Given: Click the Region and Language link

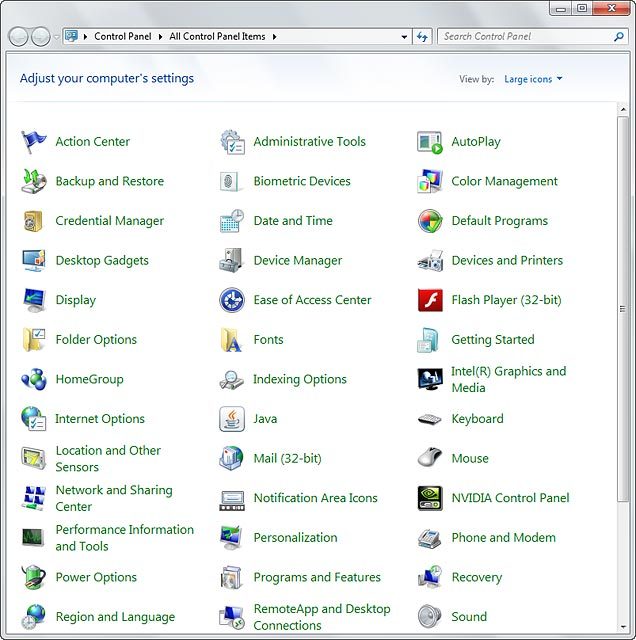Looking at the screenshot, I should pyautogui.click(x=115, y=617).
